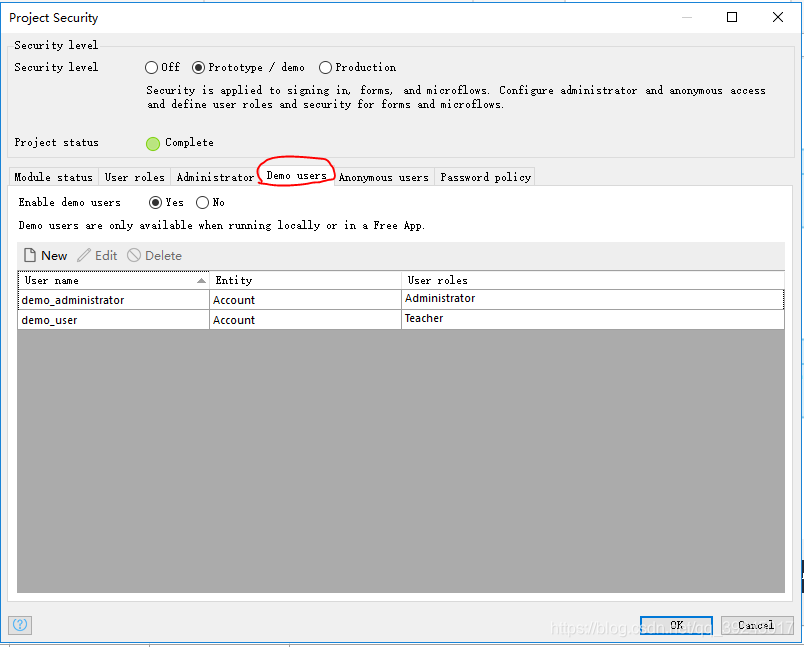Click the New demo user icon

click(30, 255)
